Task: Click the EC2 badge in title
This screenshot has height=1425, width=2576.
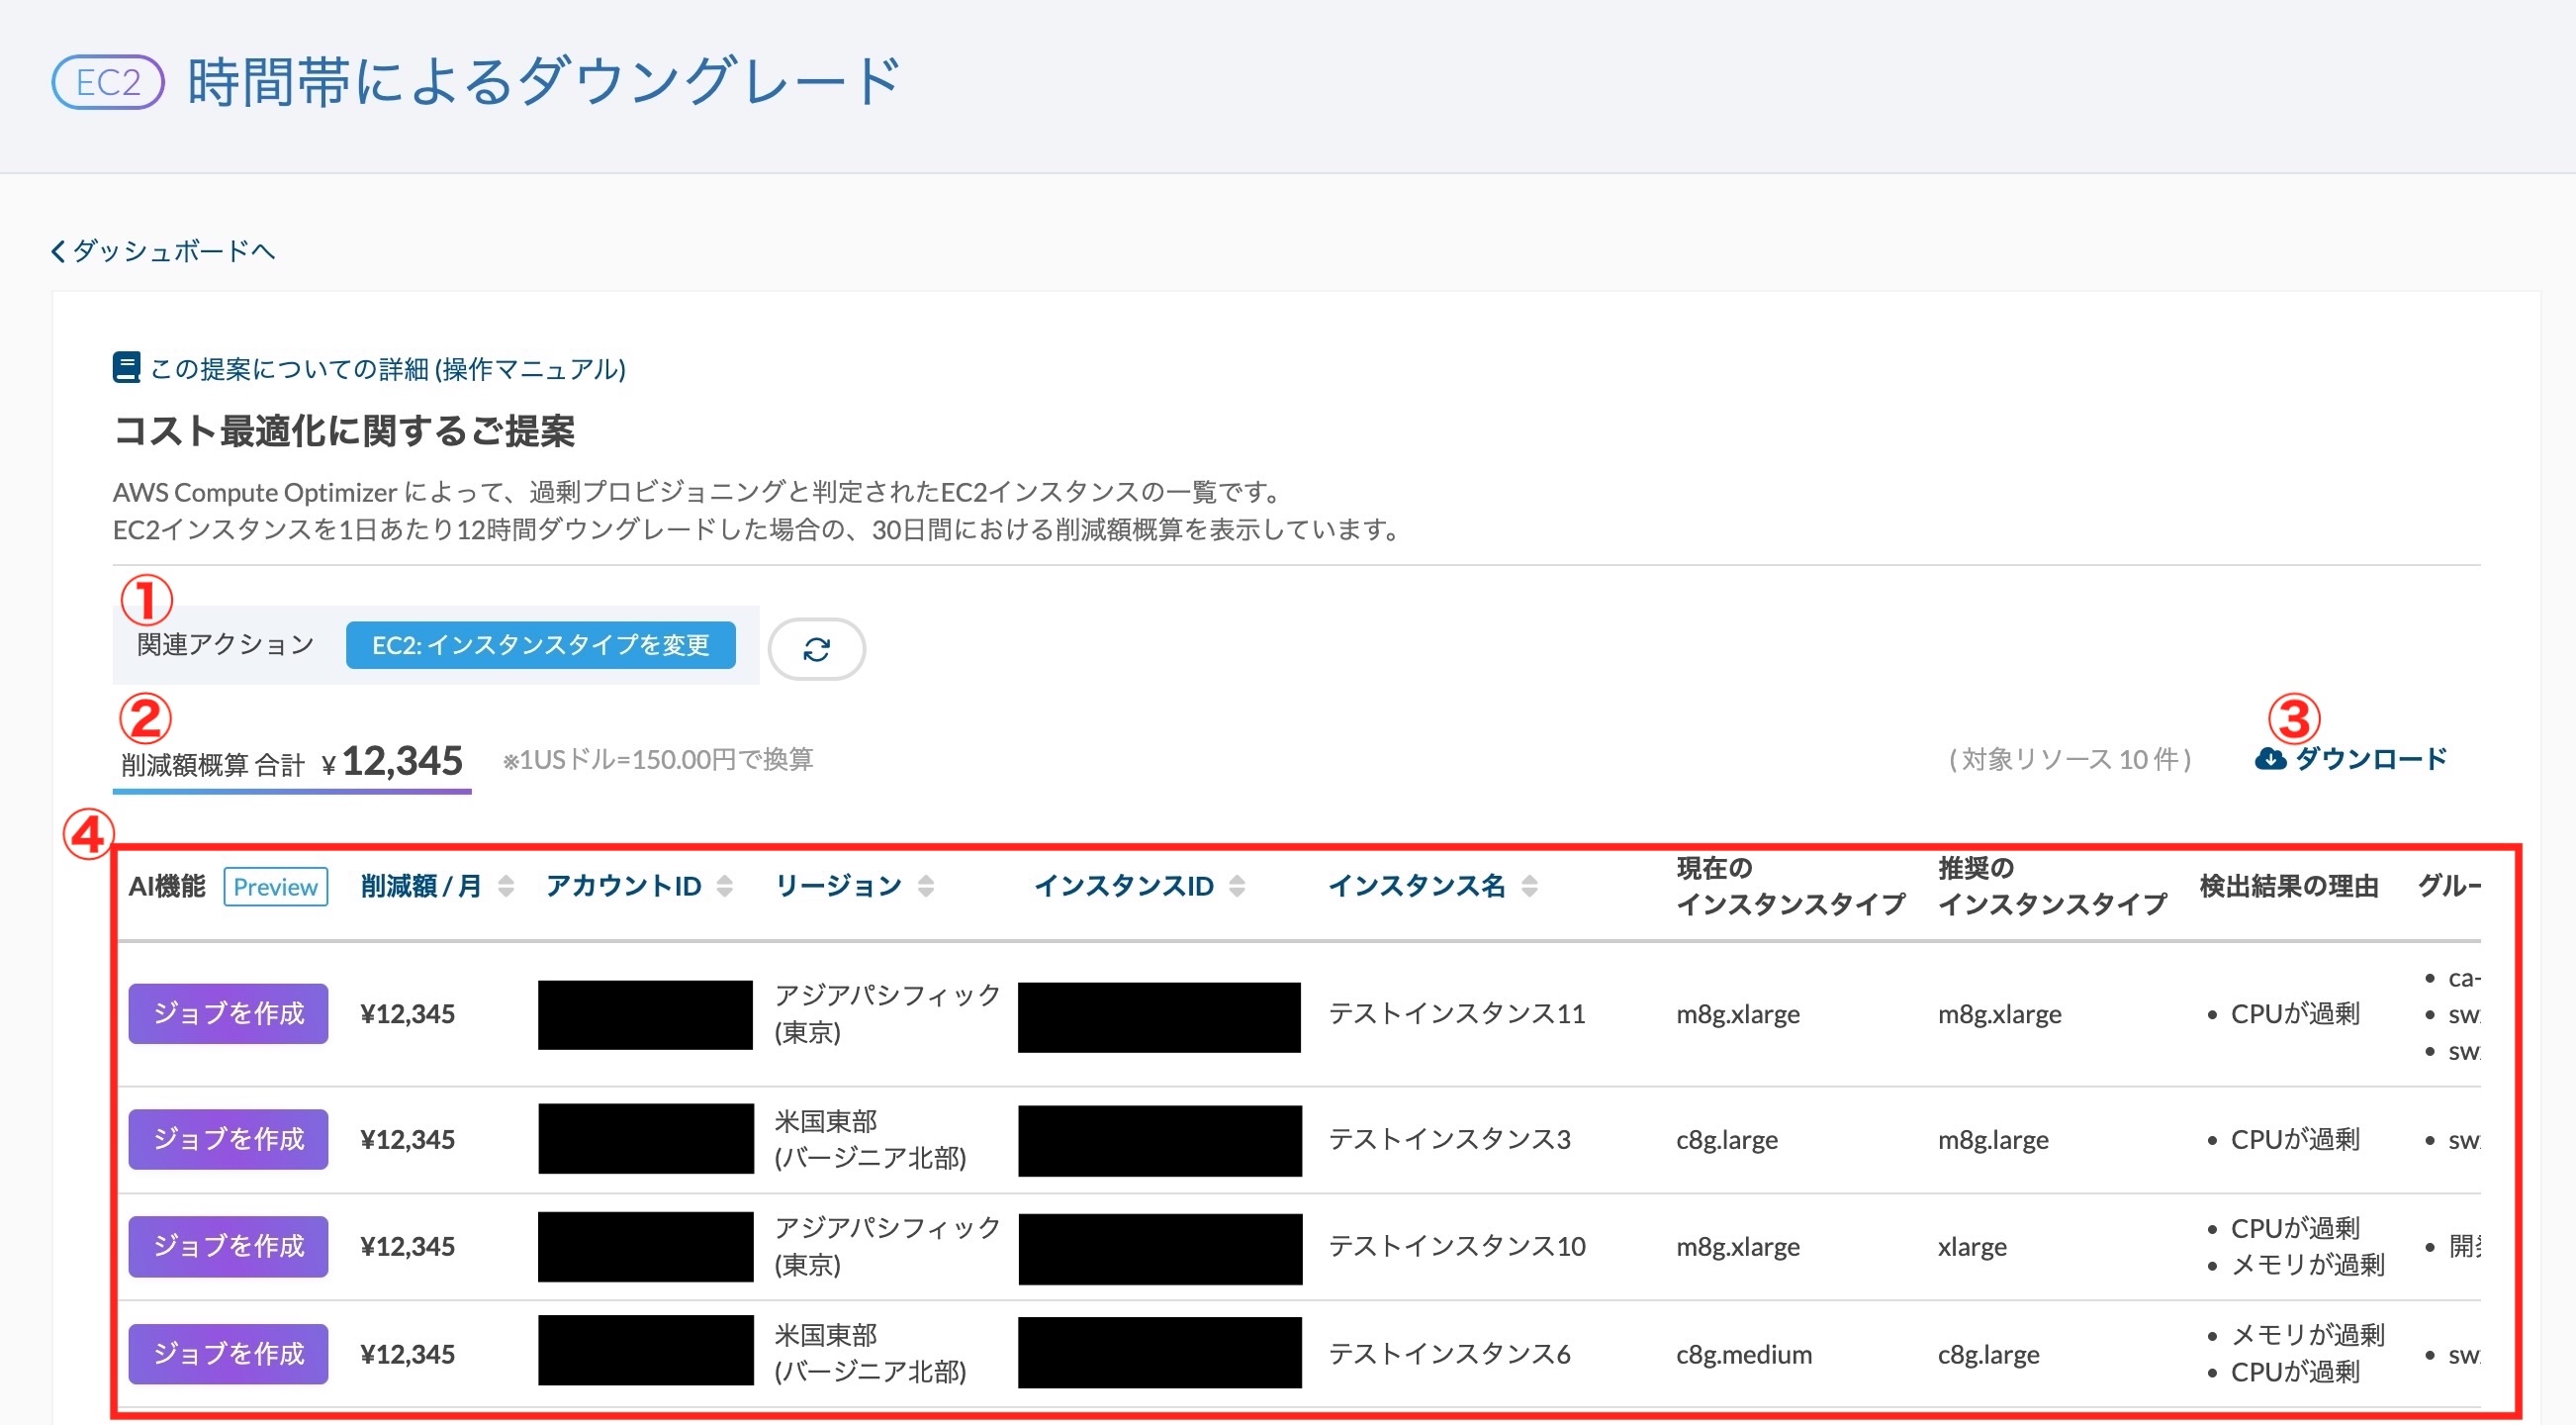Action: pos(108,82)
